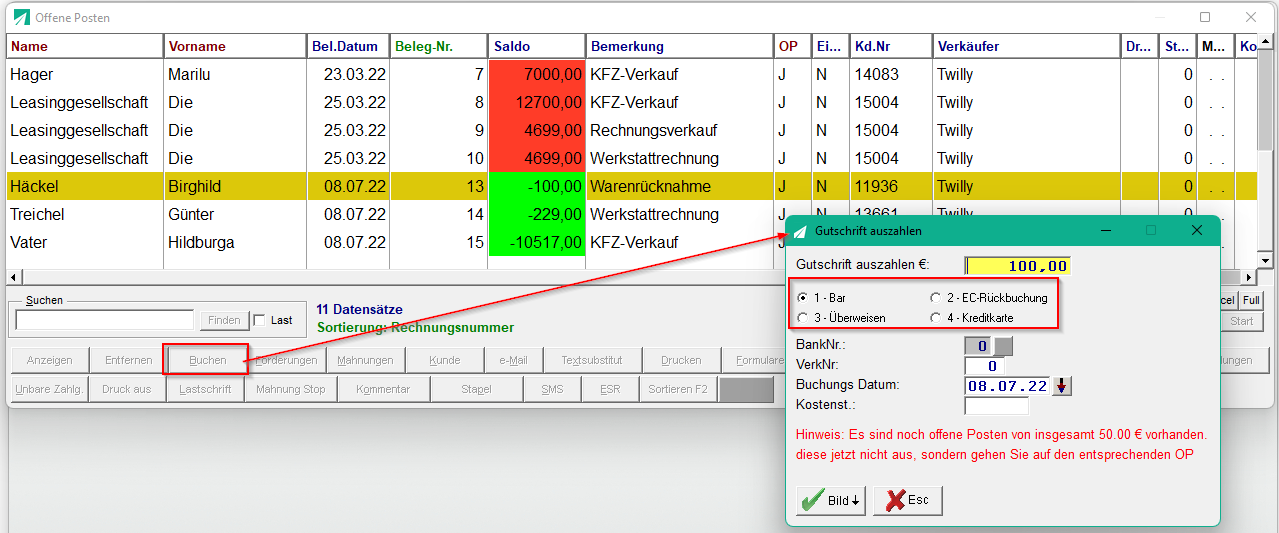The image size is (1279, 533).
Task: Click the Anzeigen button
Action: (x=49, y=360)
